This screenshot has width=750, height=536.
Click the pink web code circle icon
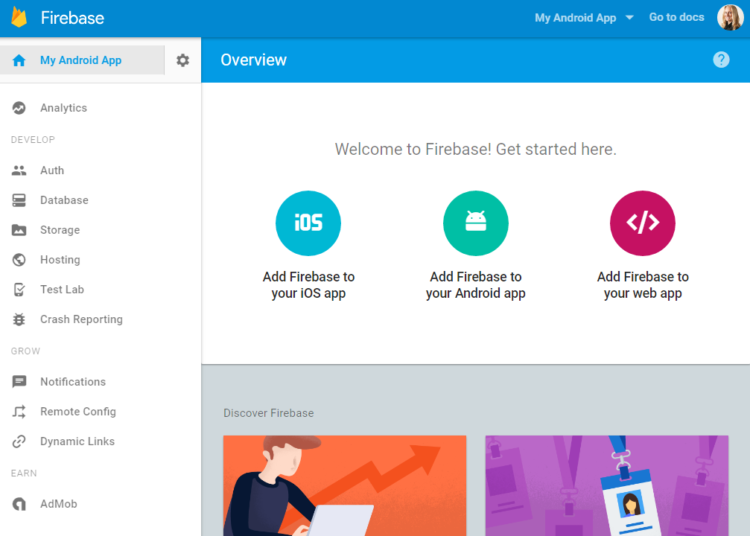point(642,223)
